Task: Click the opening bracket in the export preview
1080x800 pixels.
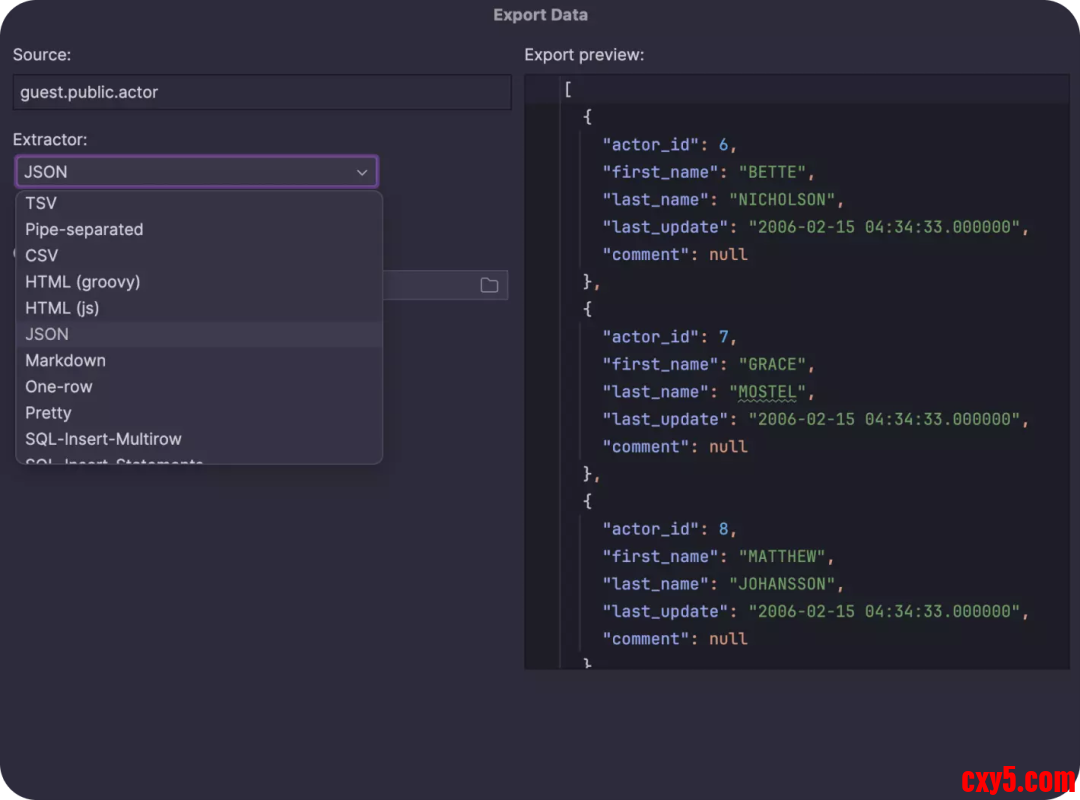Action: tap(568, 89)
